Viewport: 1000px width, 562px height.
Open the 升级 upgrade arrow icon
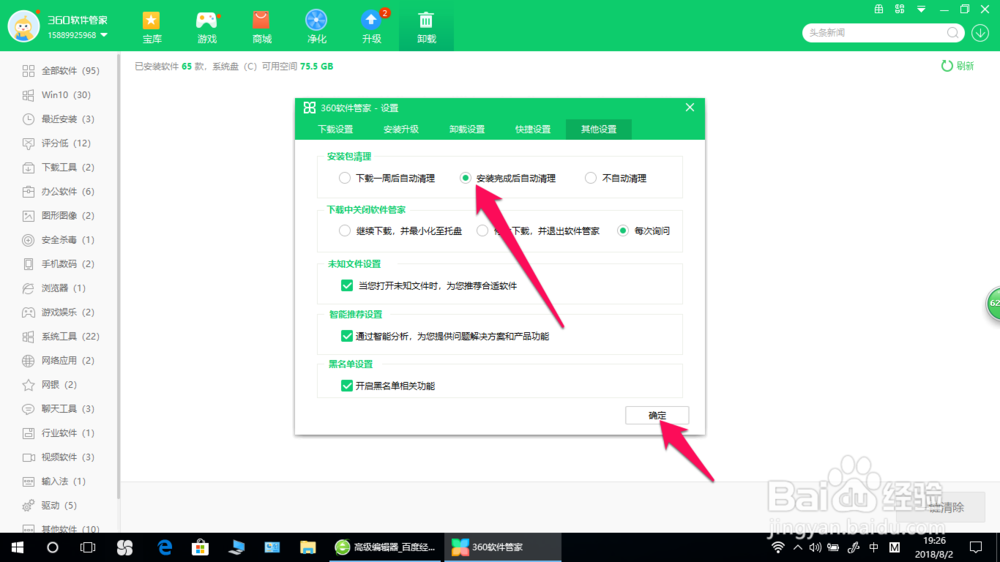(371, 20)
